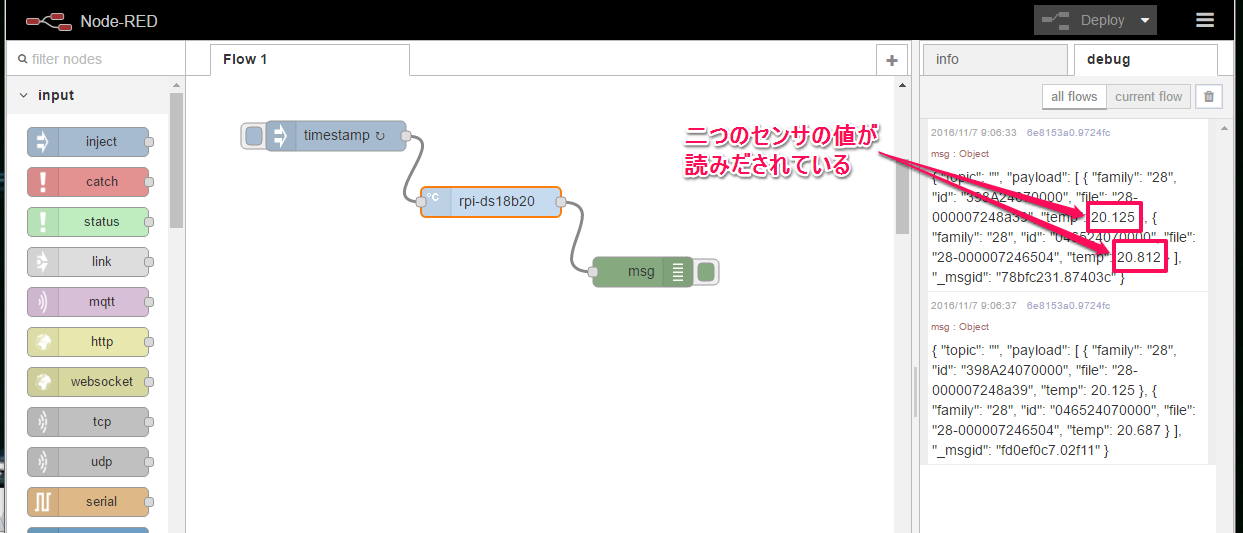Select the websocket node in palette
Image resolution: width=1243 pixels, height=533 pixels.
pyautogui.click(x=88, y=382)
